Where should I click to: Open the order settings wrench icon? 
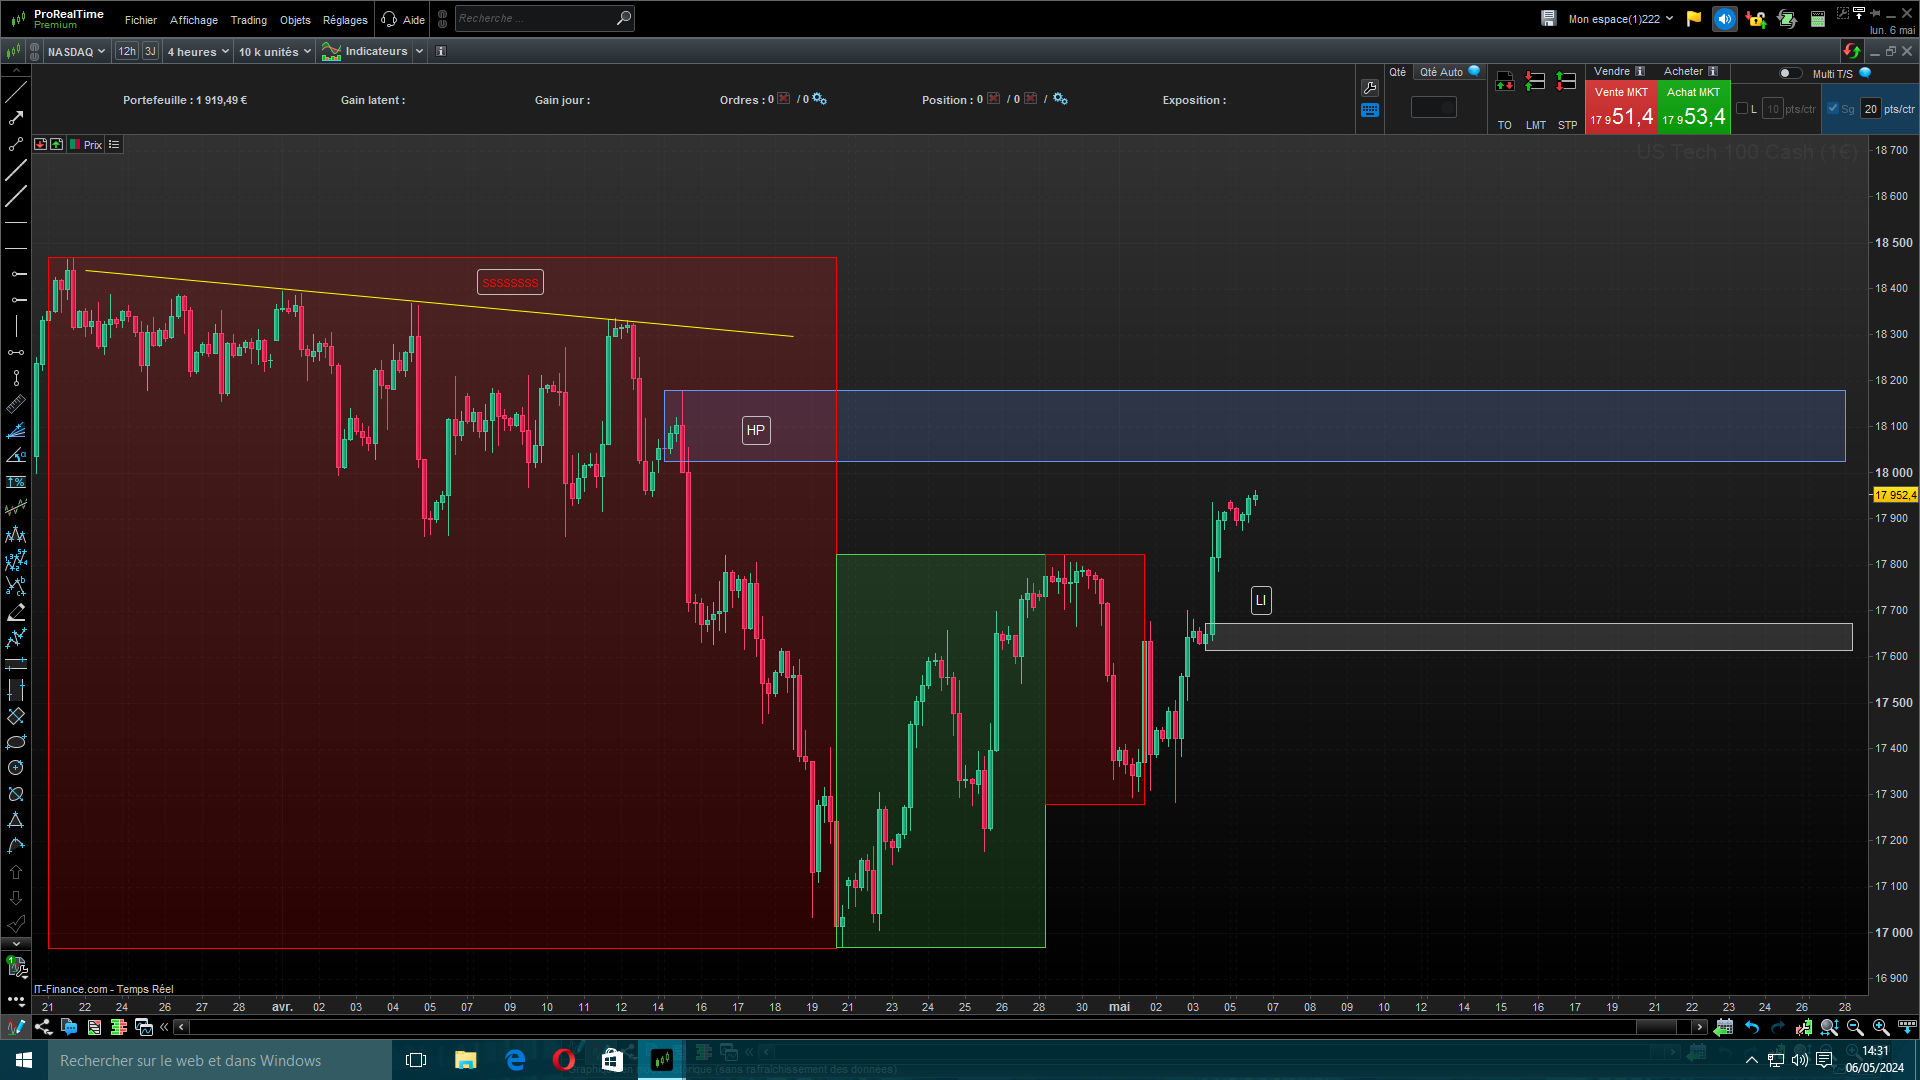(x=1370, y=88)
